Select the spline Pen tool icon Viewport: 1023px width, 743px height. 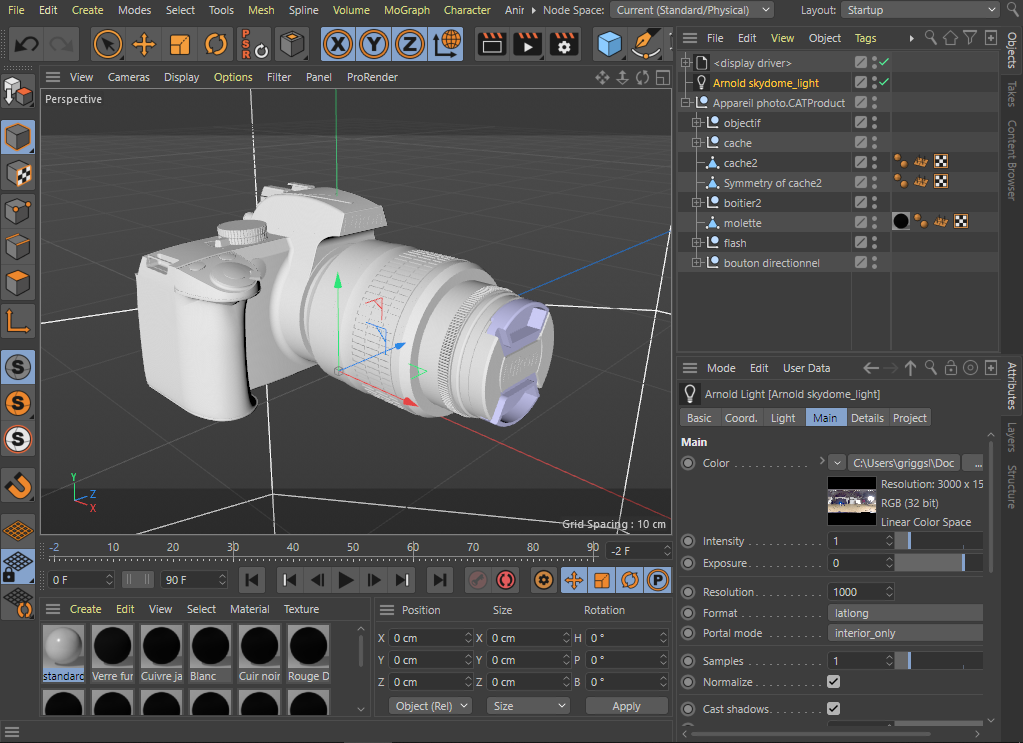click(x=644, y=43)
